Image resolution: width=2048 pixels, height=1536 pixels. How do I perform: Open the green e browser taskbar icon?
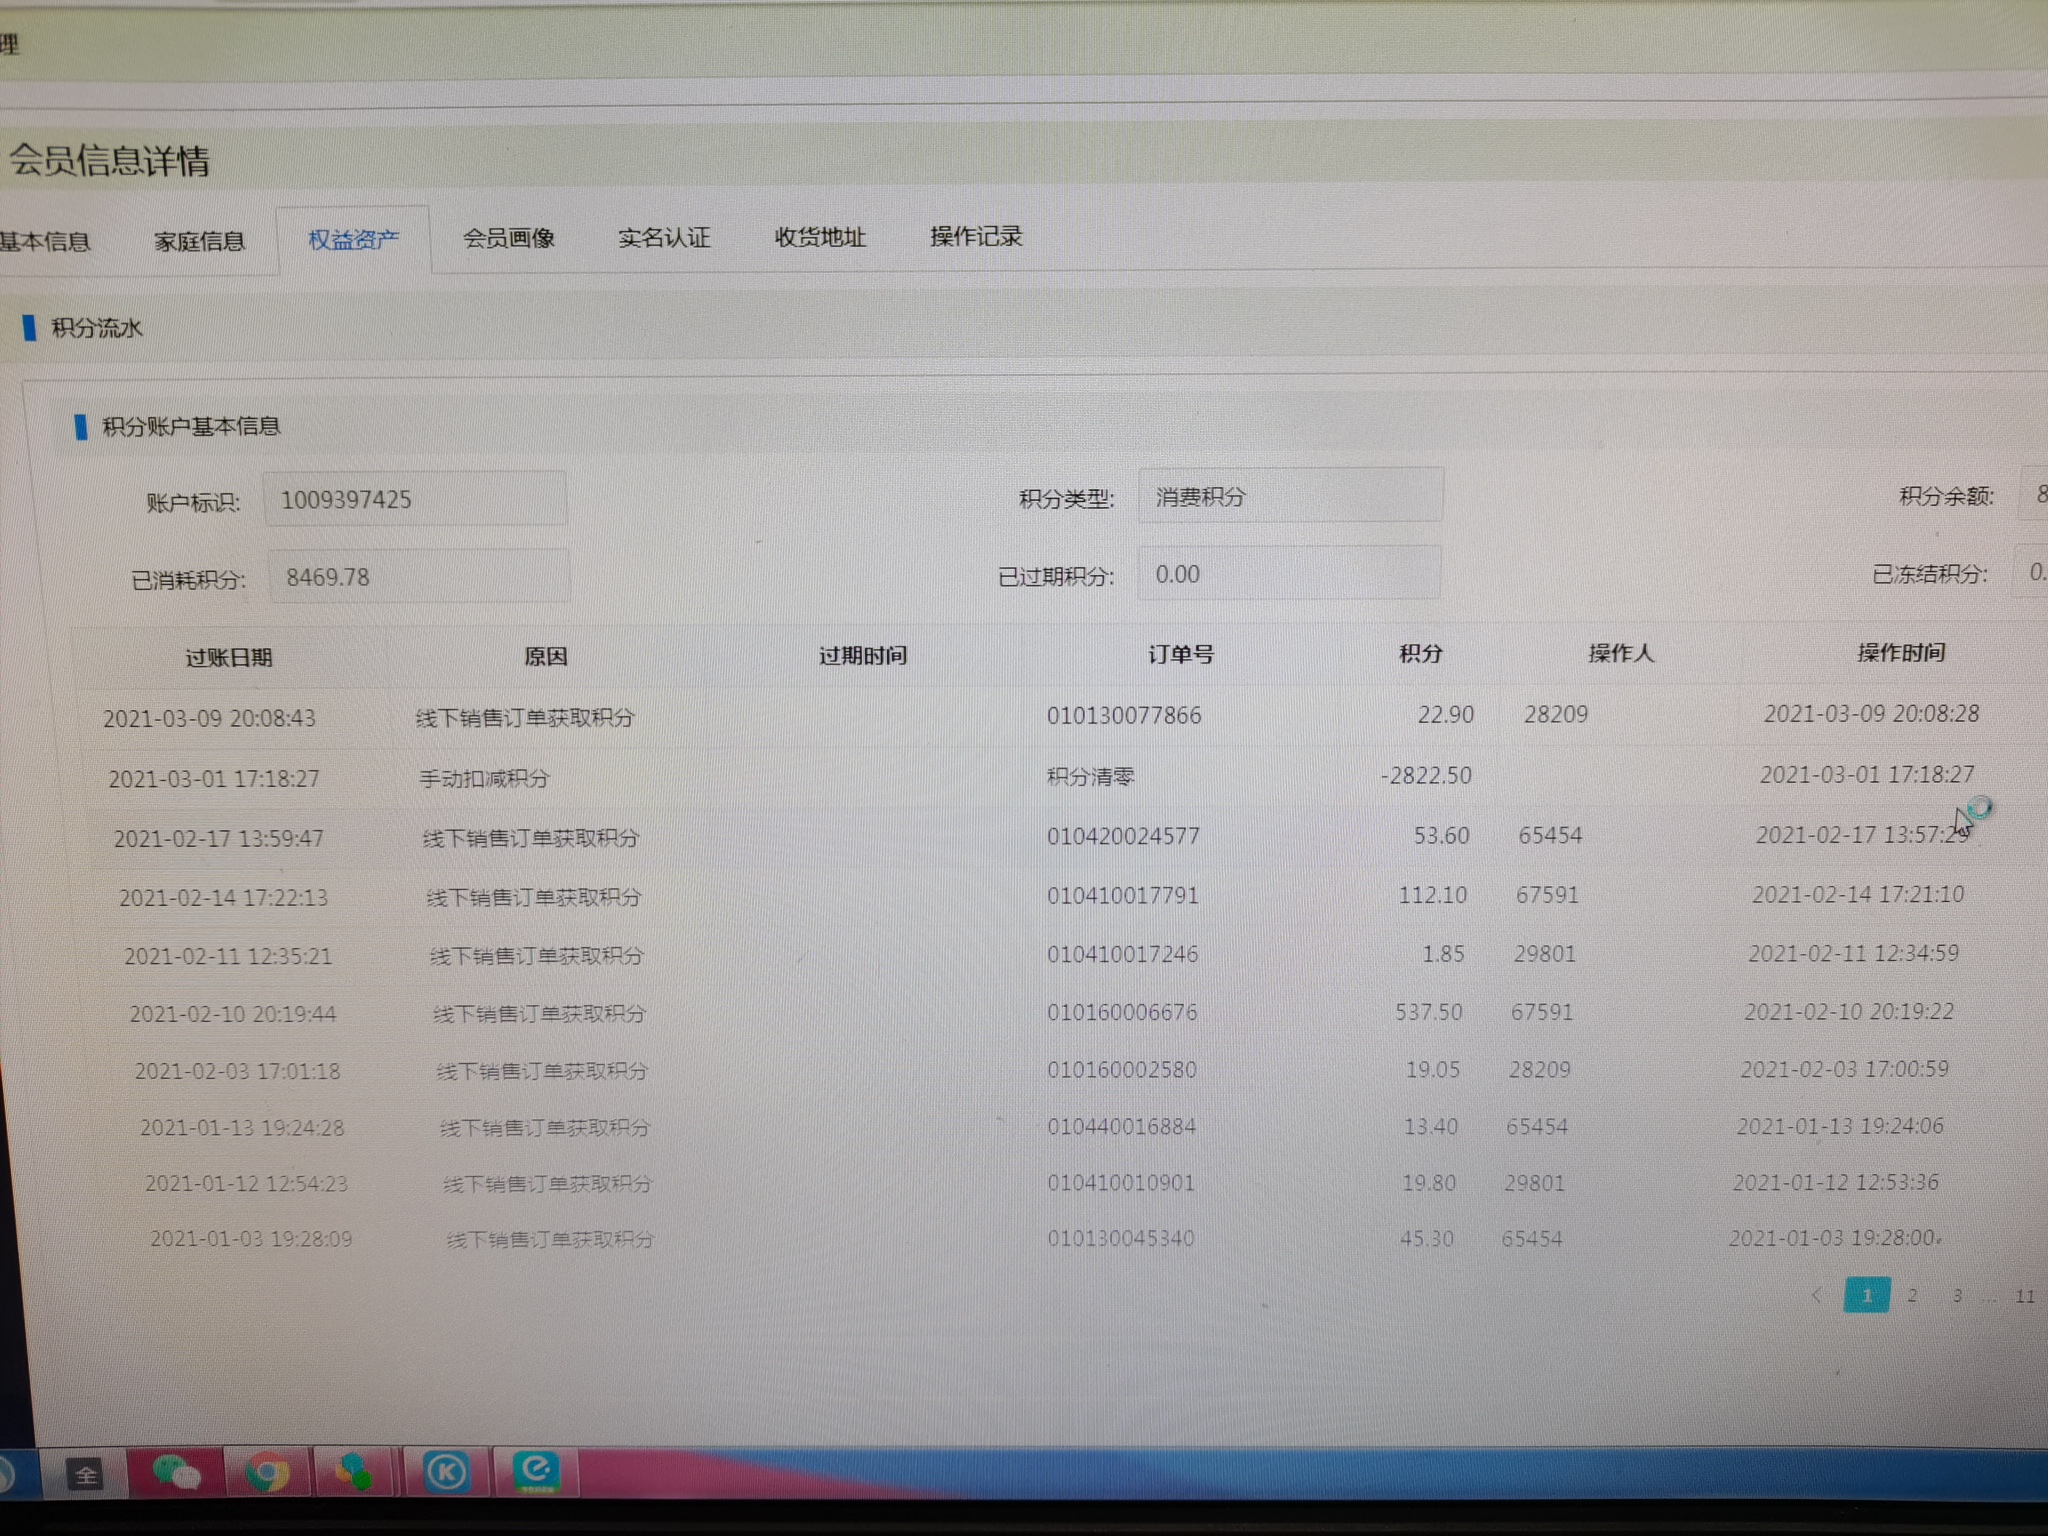(536, 1470)
